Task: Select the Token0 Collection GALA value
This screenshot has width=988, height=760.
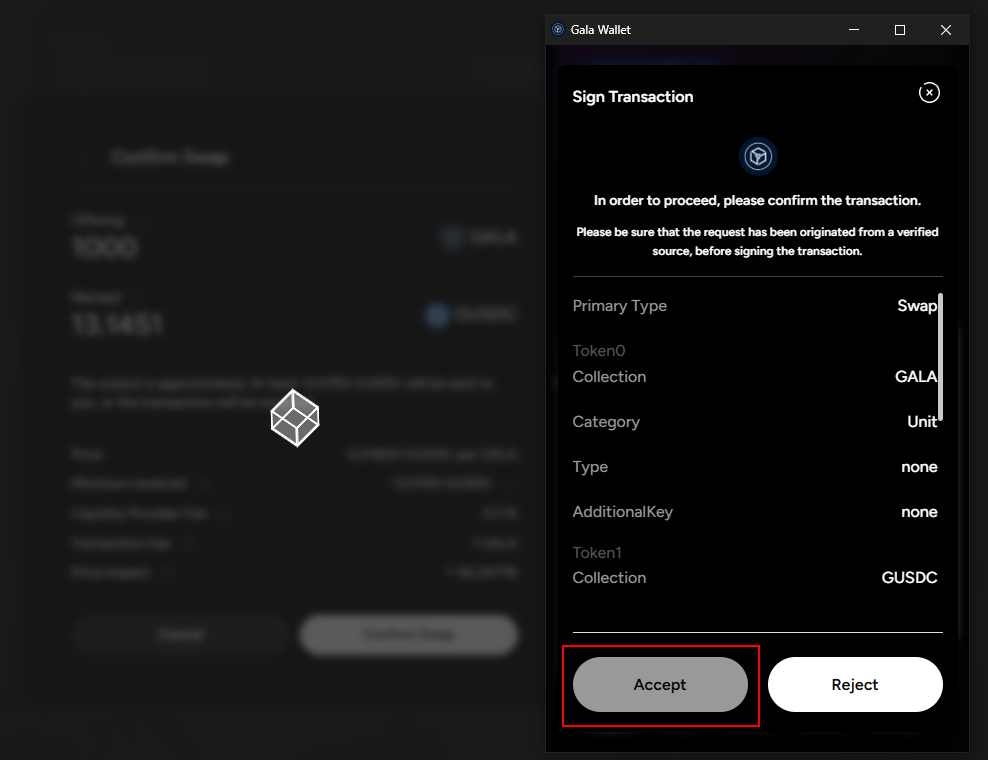Action: click(x=915, y=377)
